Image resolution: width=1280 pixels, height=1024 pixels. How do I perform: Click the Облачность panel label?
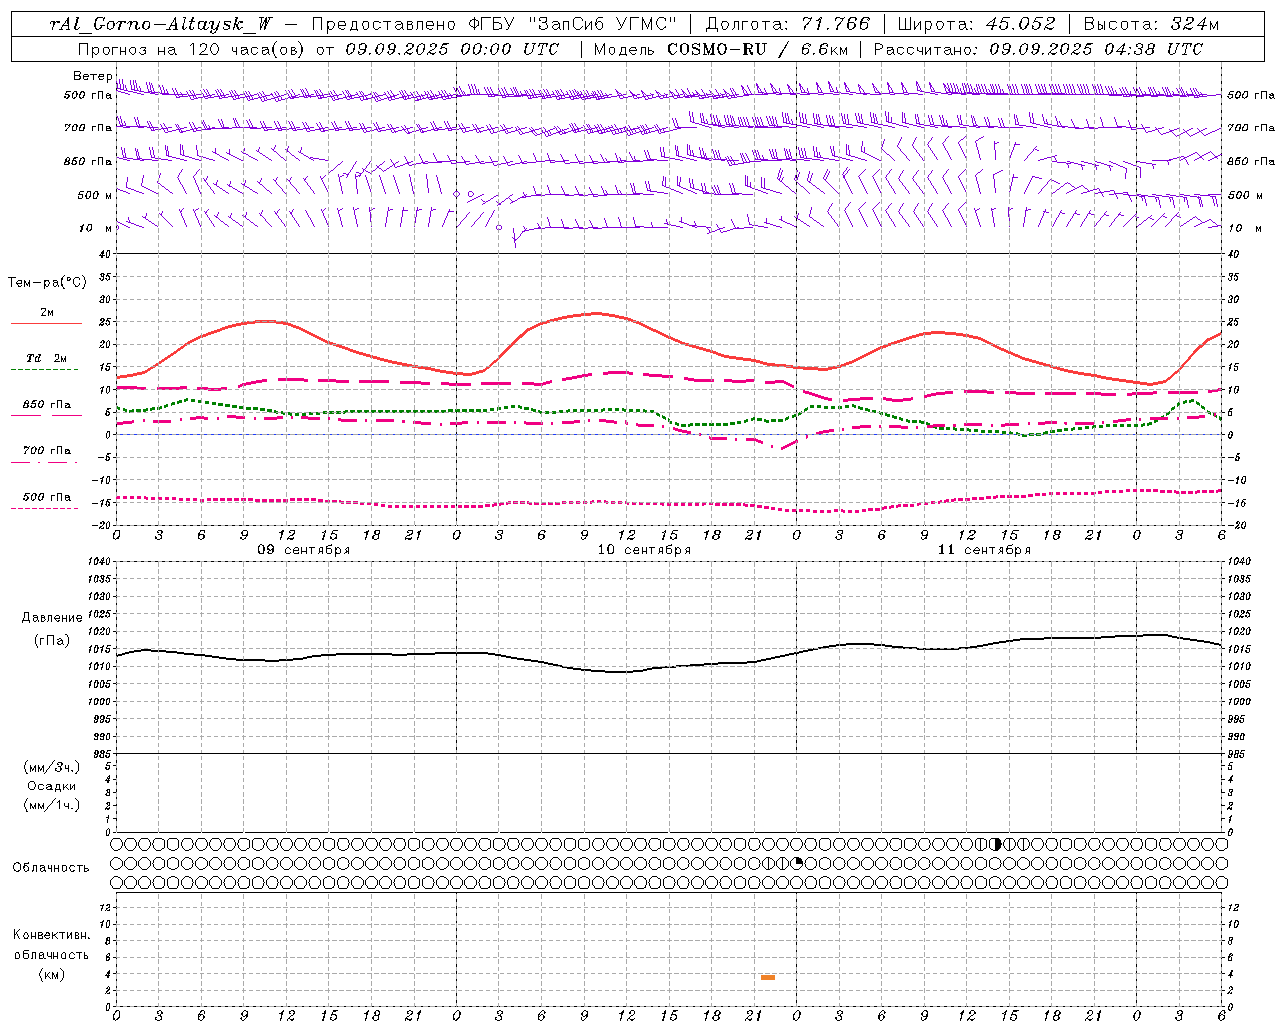click(51, 867)
